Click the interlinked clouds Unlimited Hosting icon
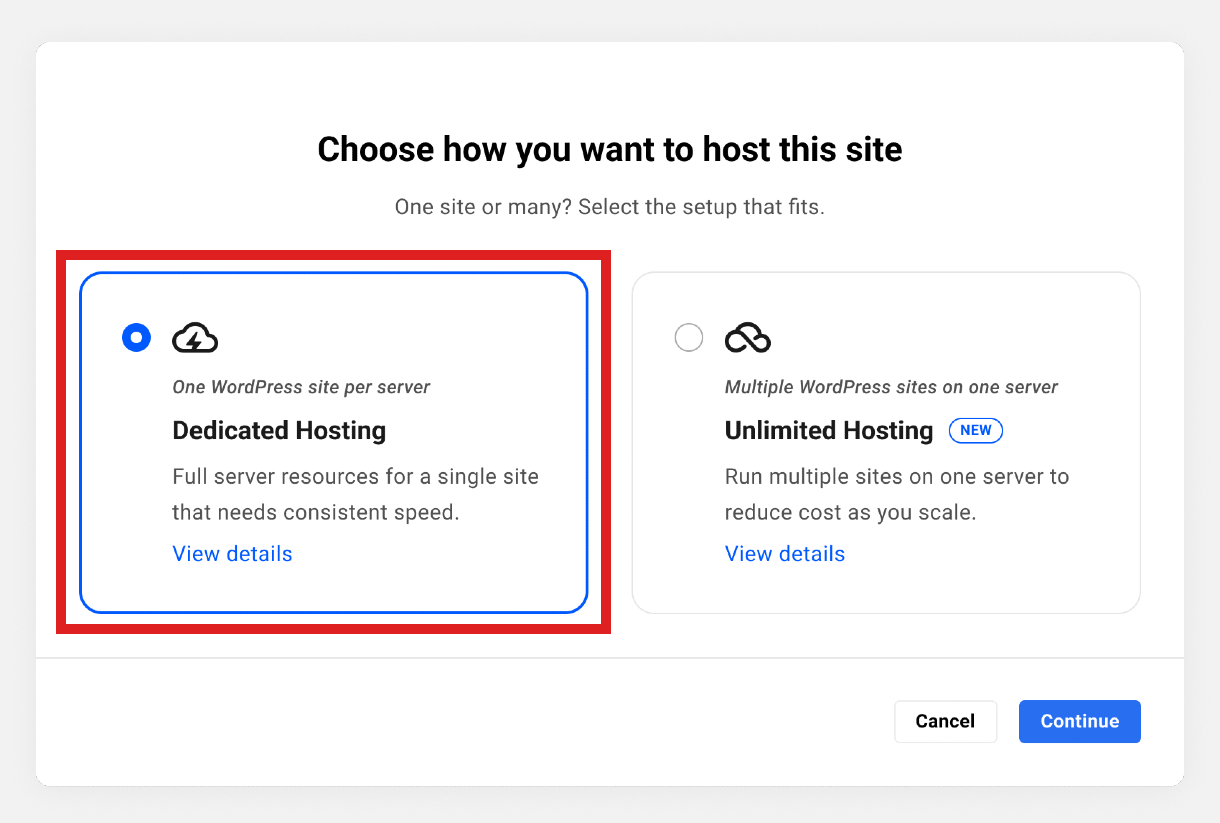The width and height of the screenshot is (1220, 823). click(748, 338)
